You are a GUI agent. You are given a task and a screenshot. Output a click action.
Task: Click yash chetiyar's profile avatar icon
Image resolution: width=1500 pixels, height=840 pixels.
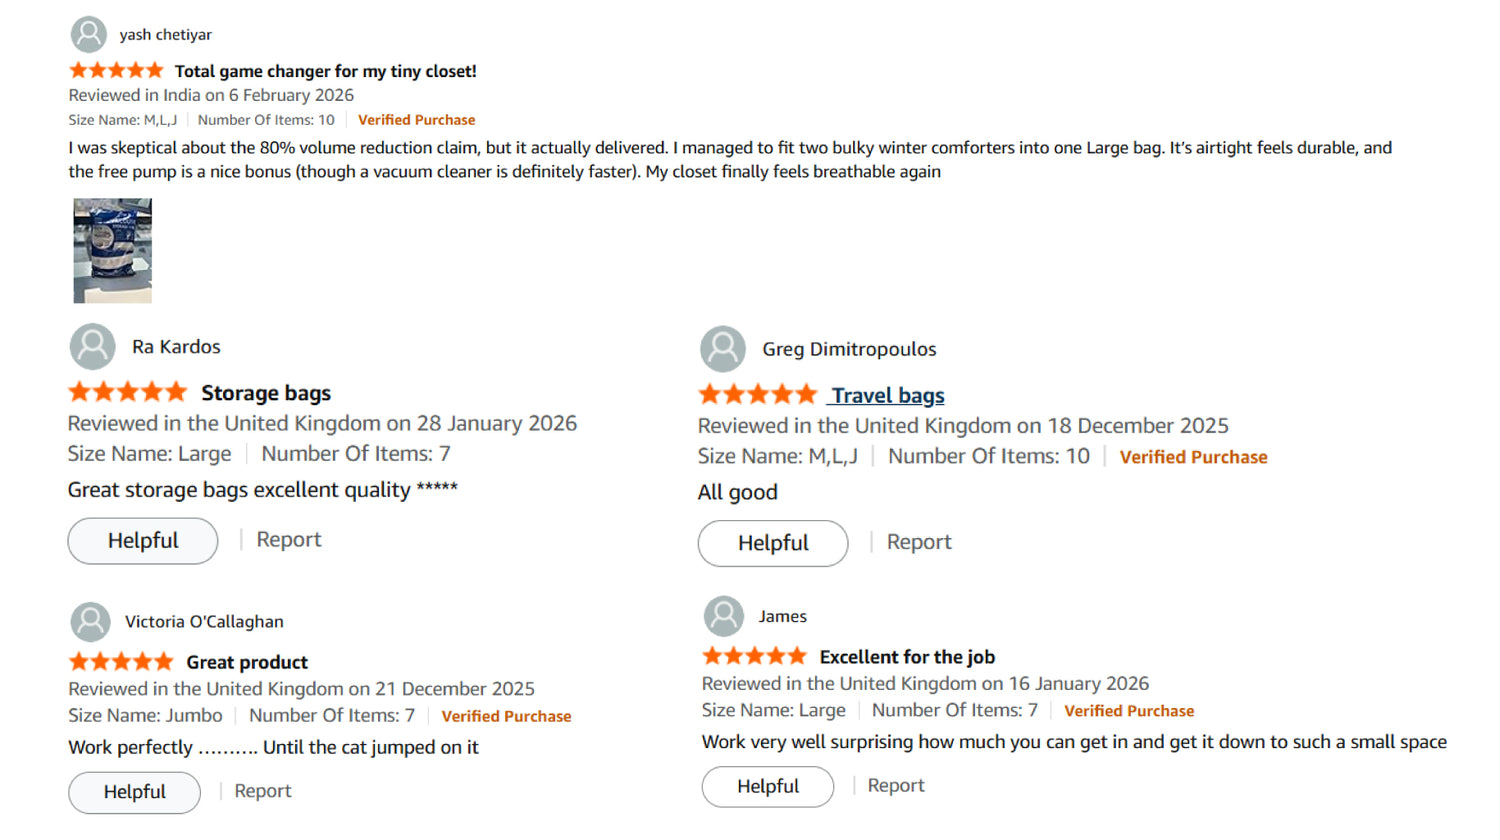click(89, 34)
